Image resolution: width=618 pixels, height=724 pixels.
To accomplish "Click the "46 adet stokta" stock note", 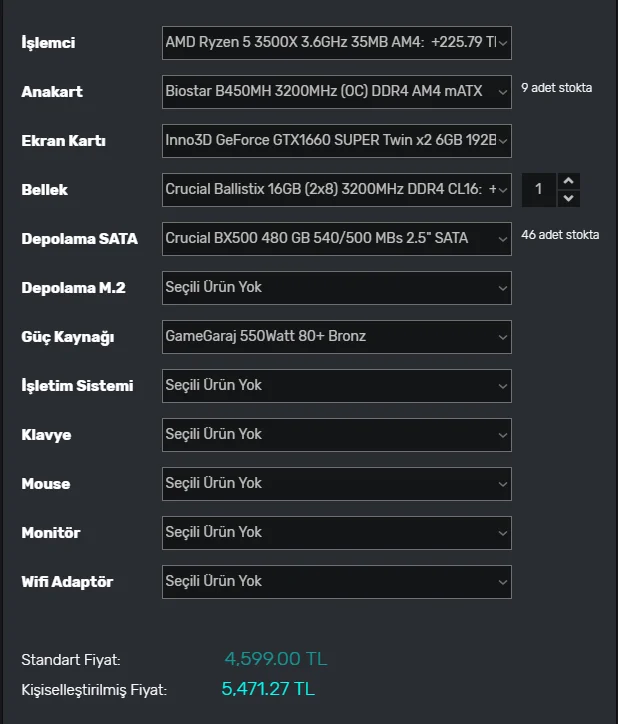I will pos(560,235).
